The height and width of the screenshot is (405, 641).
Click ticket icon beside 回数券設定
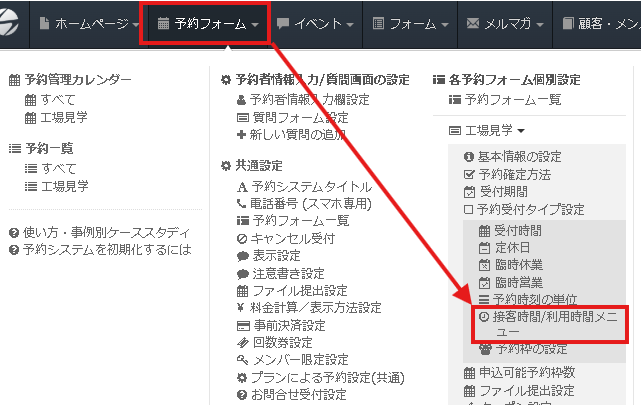242,343
